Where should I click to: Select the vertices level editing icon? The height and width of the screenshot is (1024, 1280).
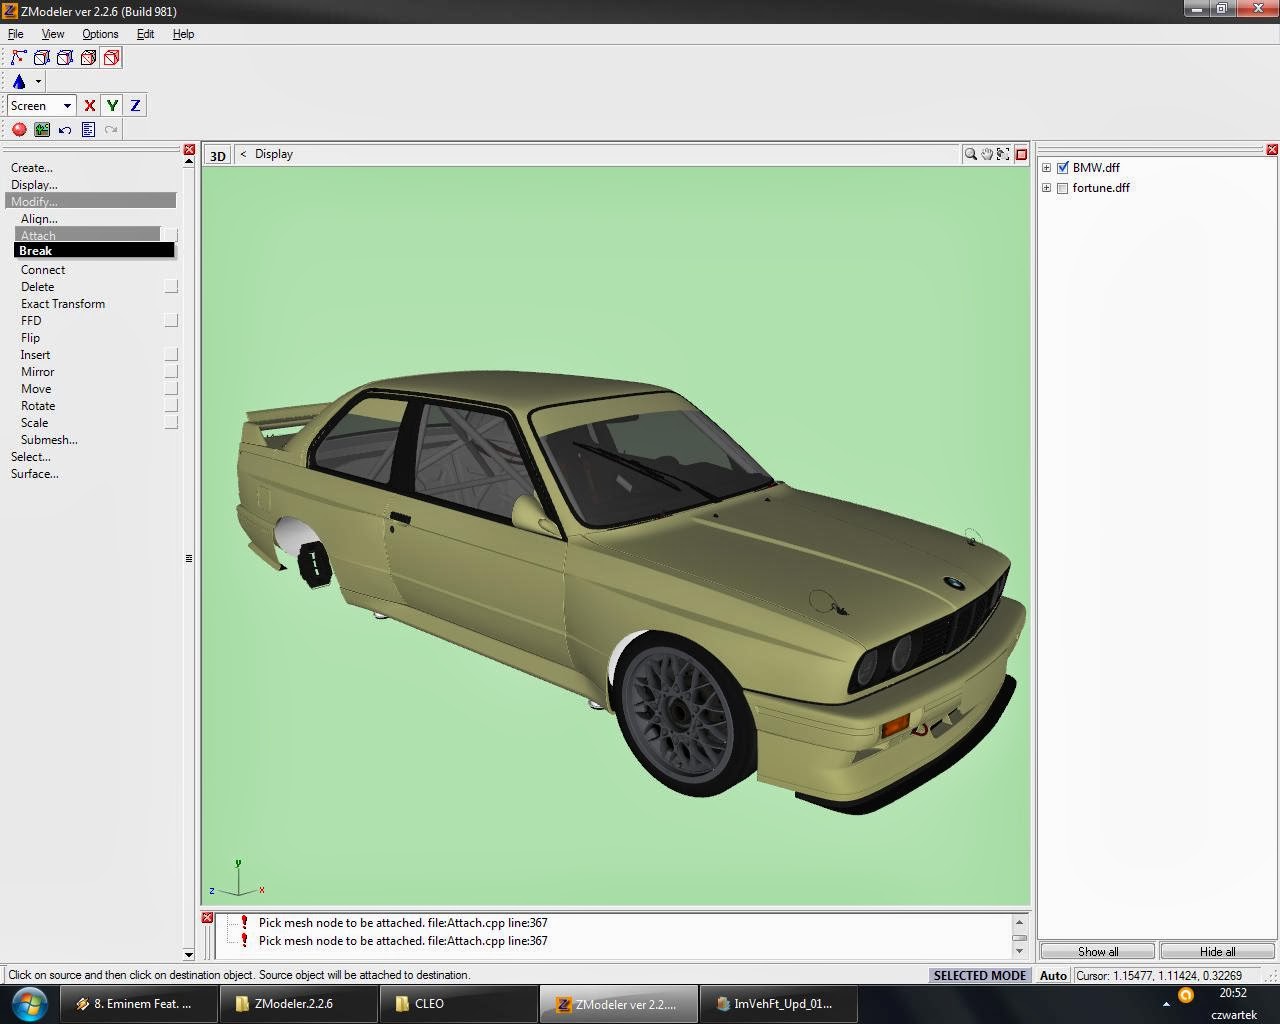click(x=18, y=58)
